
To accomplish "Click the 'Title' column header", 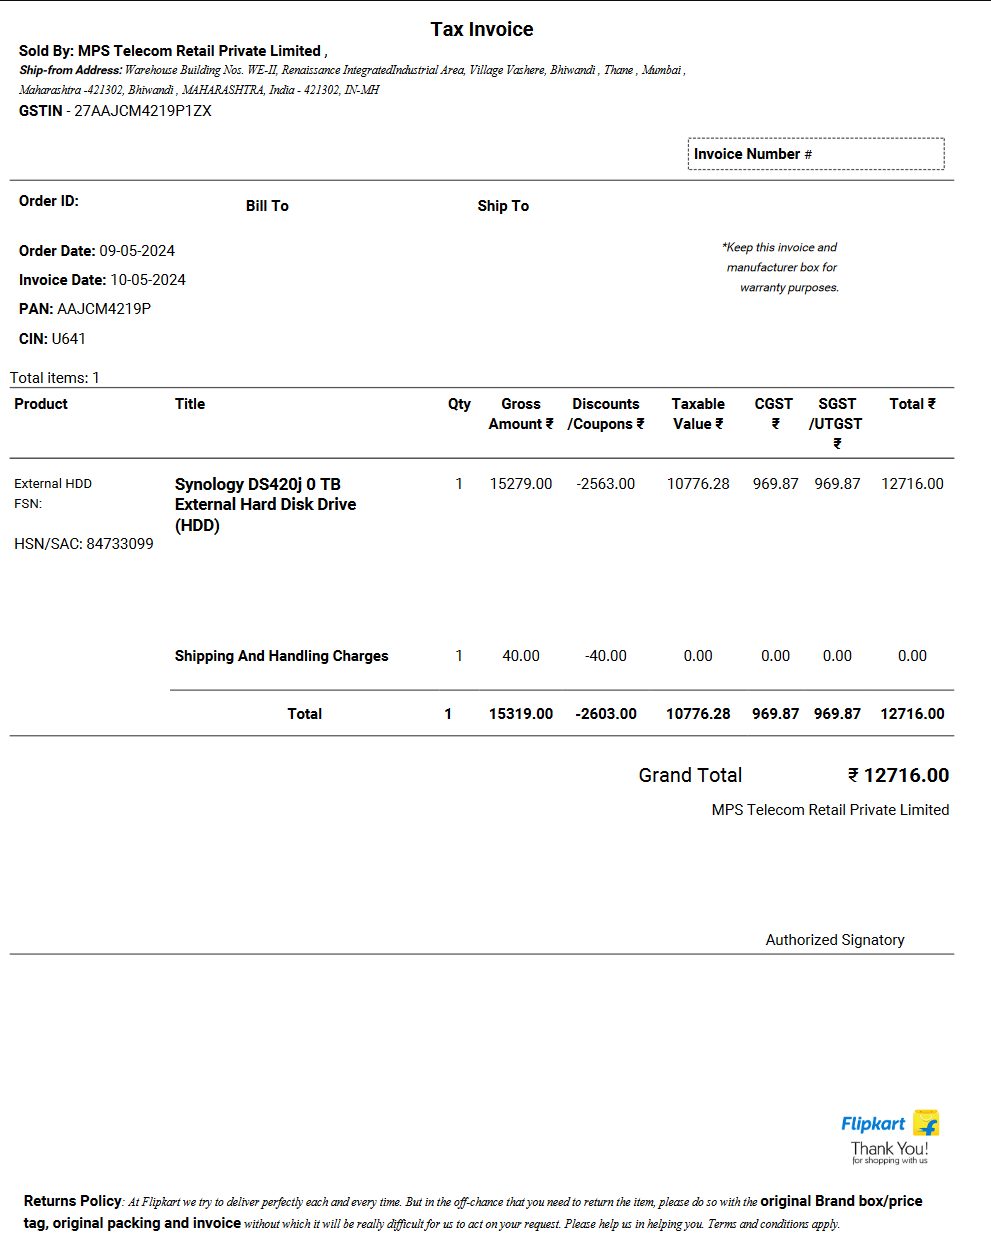I will (x=190, y=404).
